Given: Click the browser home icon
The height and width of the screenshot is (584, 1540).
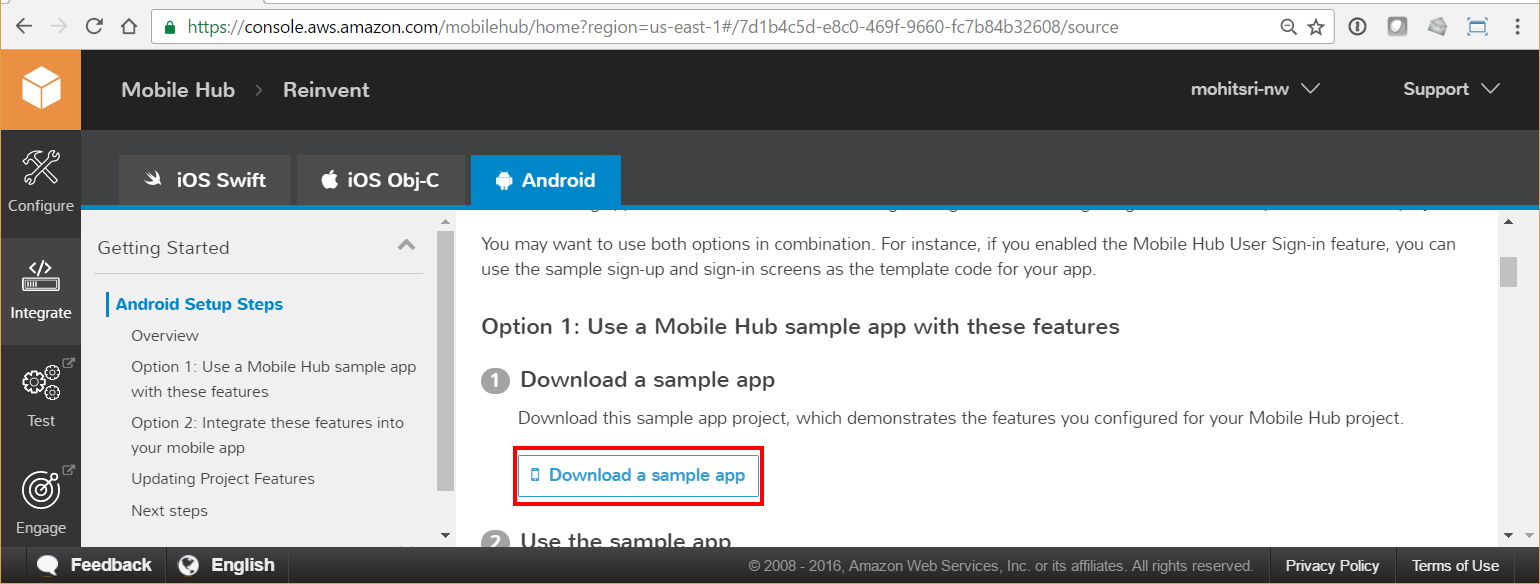Looking at the screenshot, I should coord(129,27).
